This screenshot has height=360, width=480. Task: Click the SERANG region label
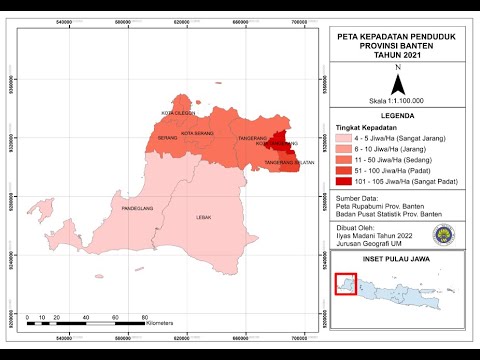tap(167, 138)
